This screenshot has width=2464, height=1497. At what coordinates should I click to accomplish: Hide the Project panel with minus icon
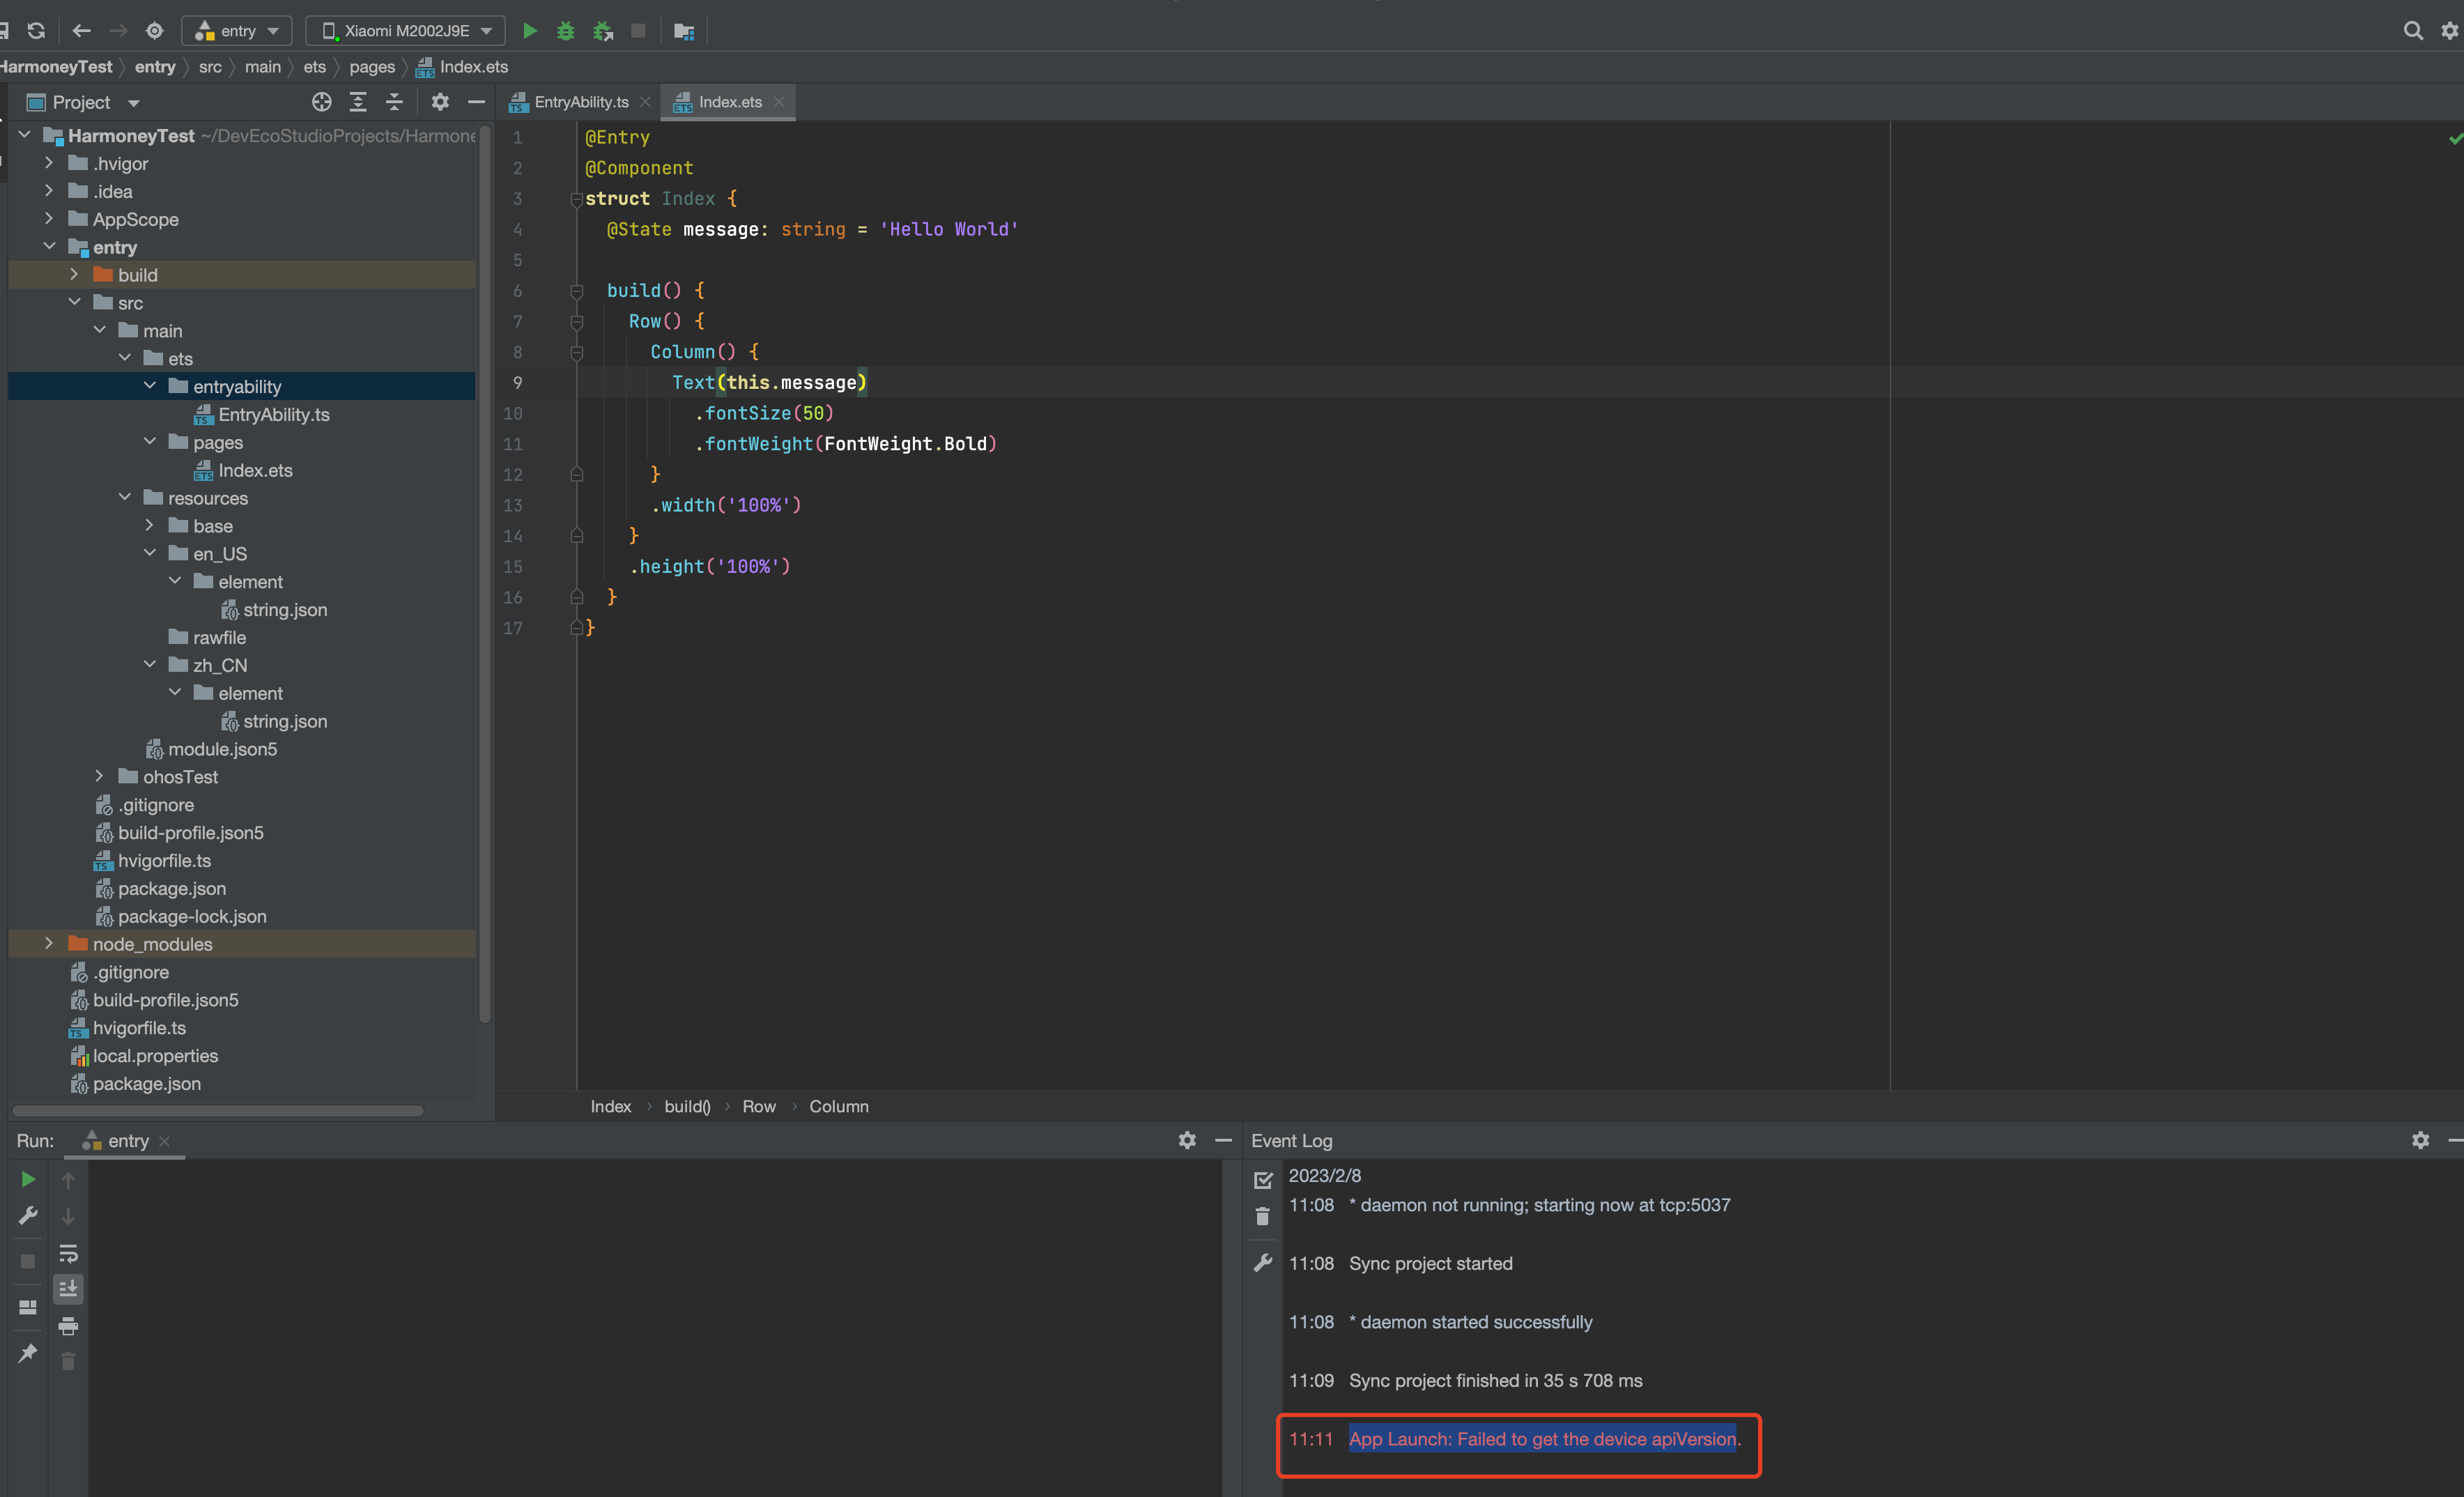[476, 102]
